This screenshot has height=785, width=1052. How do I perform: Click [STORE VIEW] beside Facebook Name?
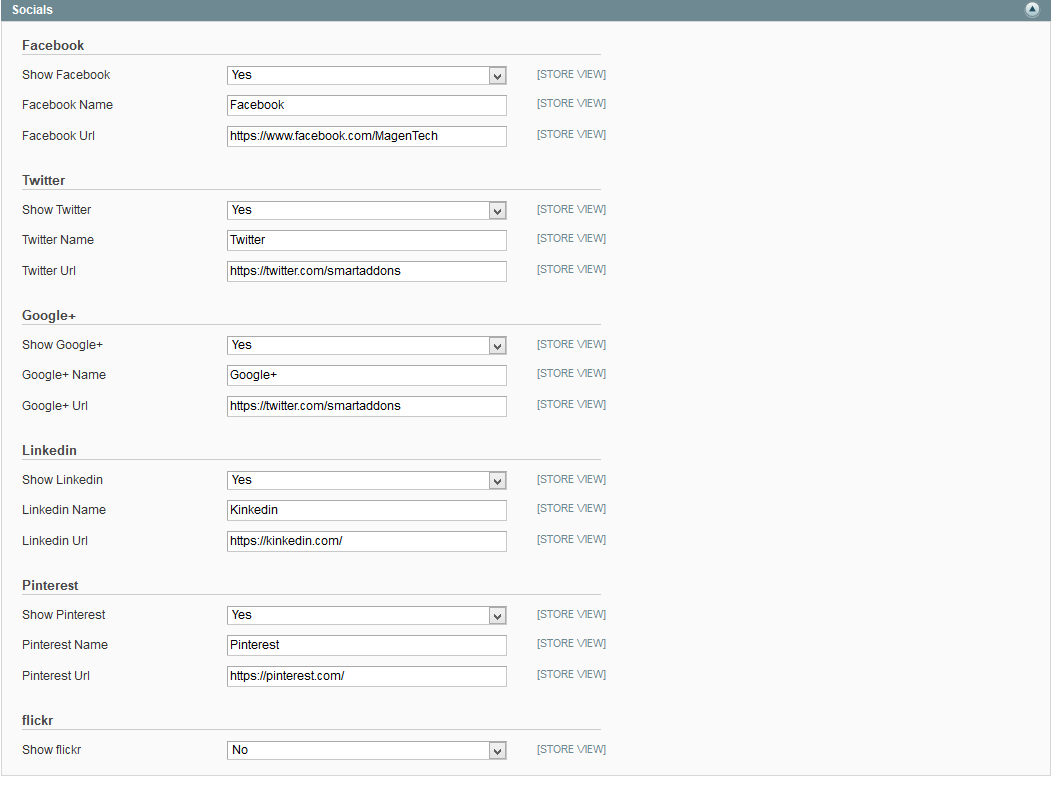(571, 103)
